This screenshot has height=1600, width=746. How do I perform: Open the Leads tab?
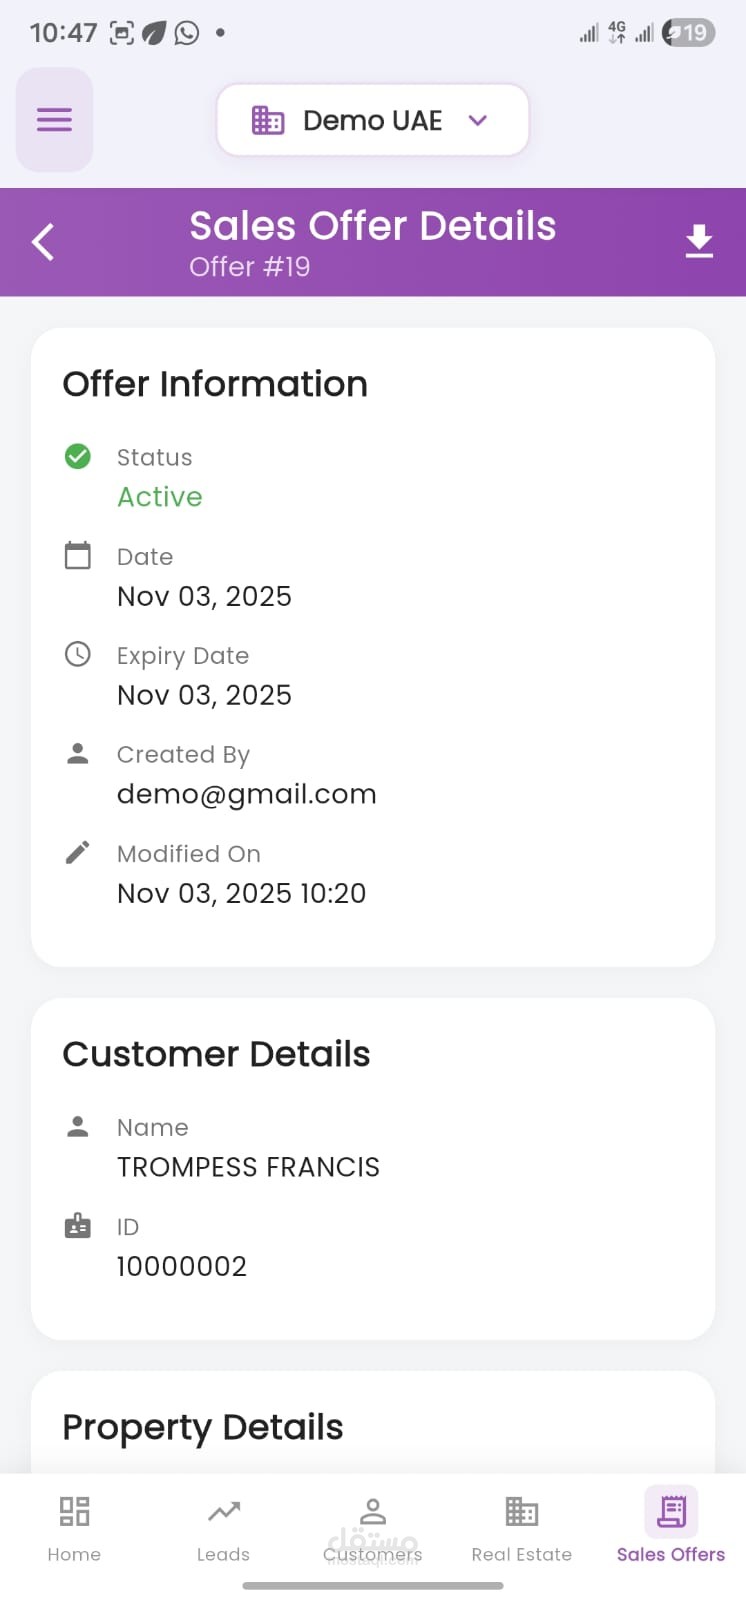coord(223,1527)
